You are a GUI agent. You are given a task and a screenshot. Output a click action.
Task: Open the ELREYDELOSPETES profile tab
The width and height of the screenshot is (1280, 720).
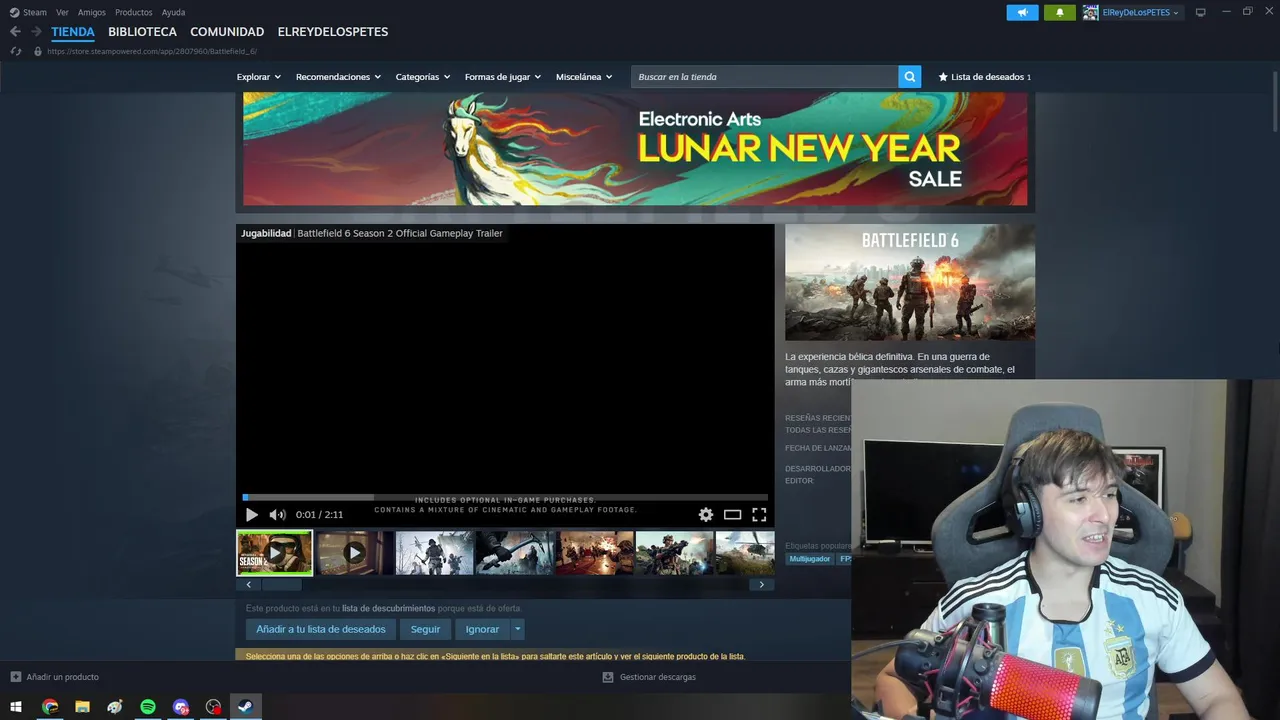click(x=333, y=32)
